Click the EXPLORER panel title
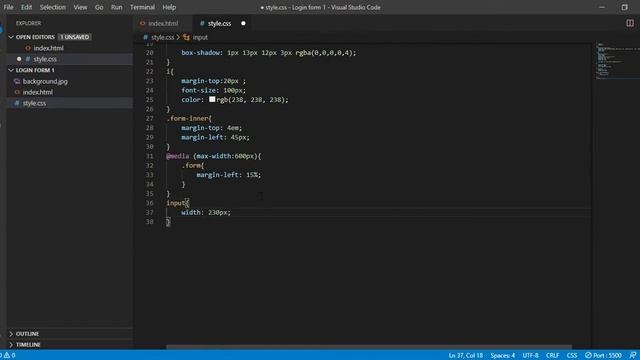The image size is (640, 360). coord(28,23)
